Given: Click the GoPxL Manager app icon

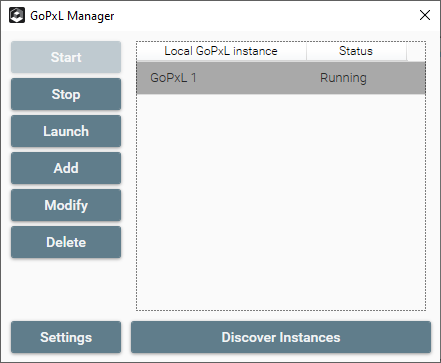Looking at the screenshot, I should [x=17, y=15].
